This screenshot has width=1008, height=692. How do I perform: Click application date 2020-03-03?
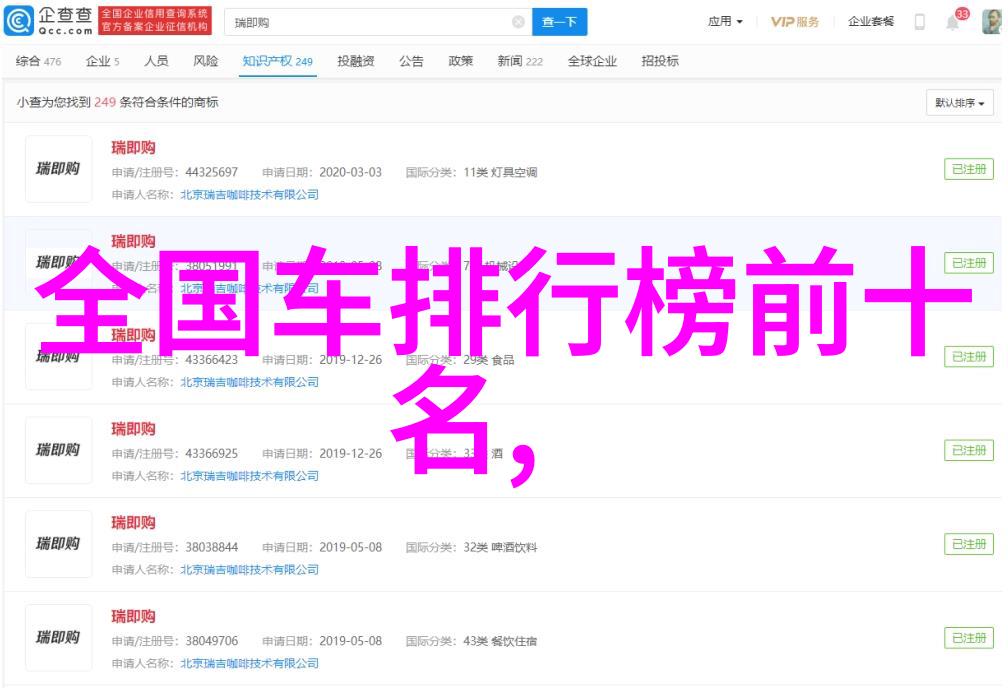tap(350, 172)
